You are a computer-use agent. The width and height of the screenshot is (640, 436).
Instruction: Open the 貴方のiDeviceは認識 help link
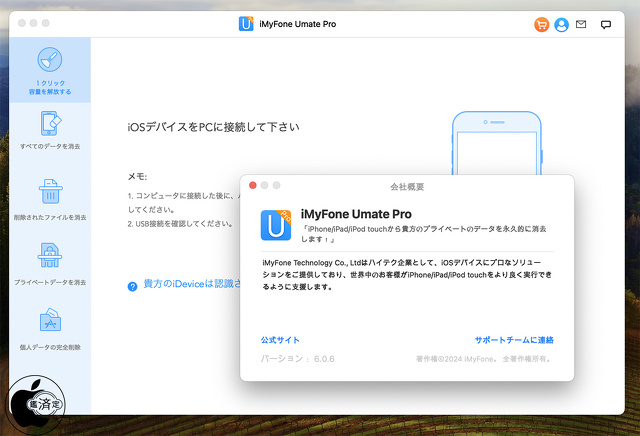pyautogui.click(x=192, y=284)
